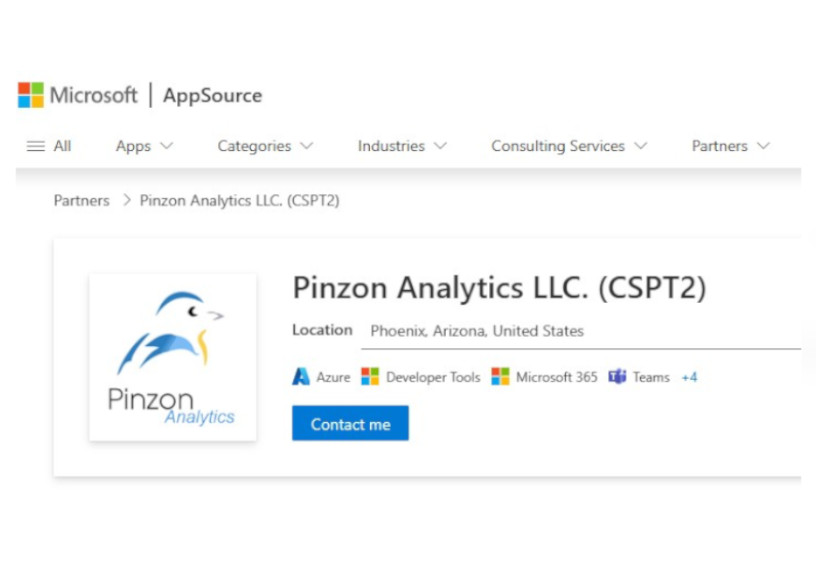Open the Partners dropdown menu
This screenshot has width=816, height=561.
pos(730,146)
